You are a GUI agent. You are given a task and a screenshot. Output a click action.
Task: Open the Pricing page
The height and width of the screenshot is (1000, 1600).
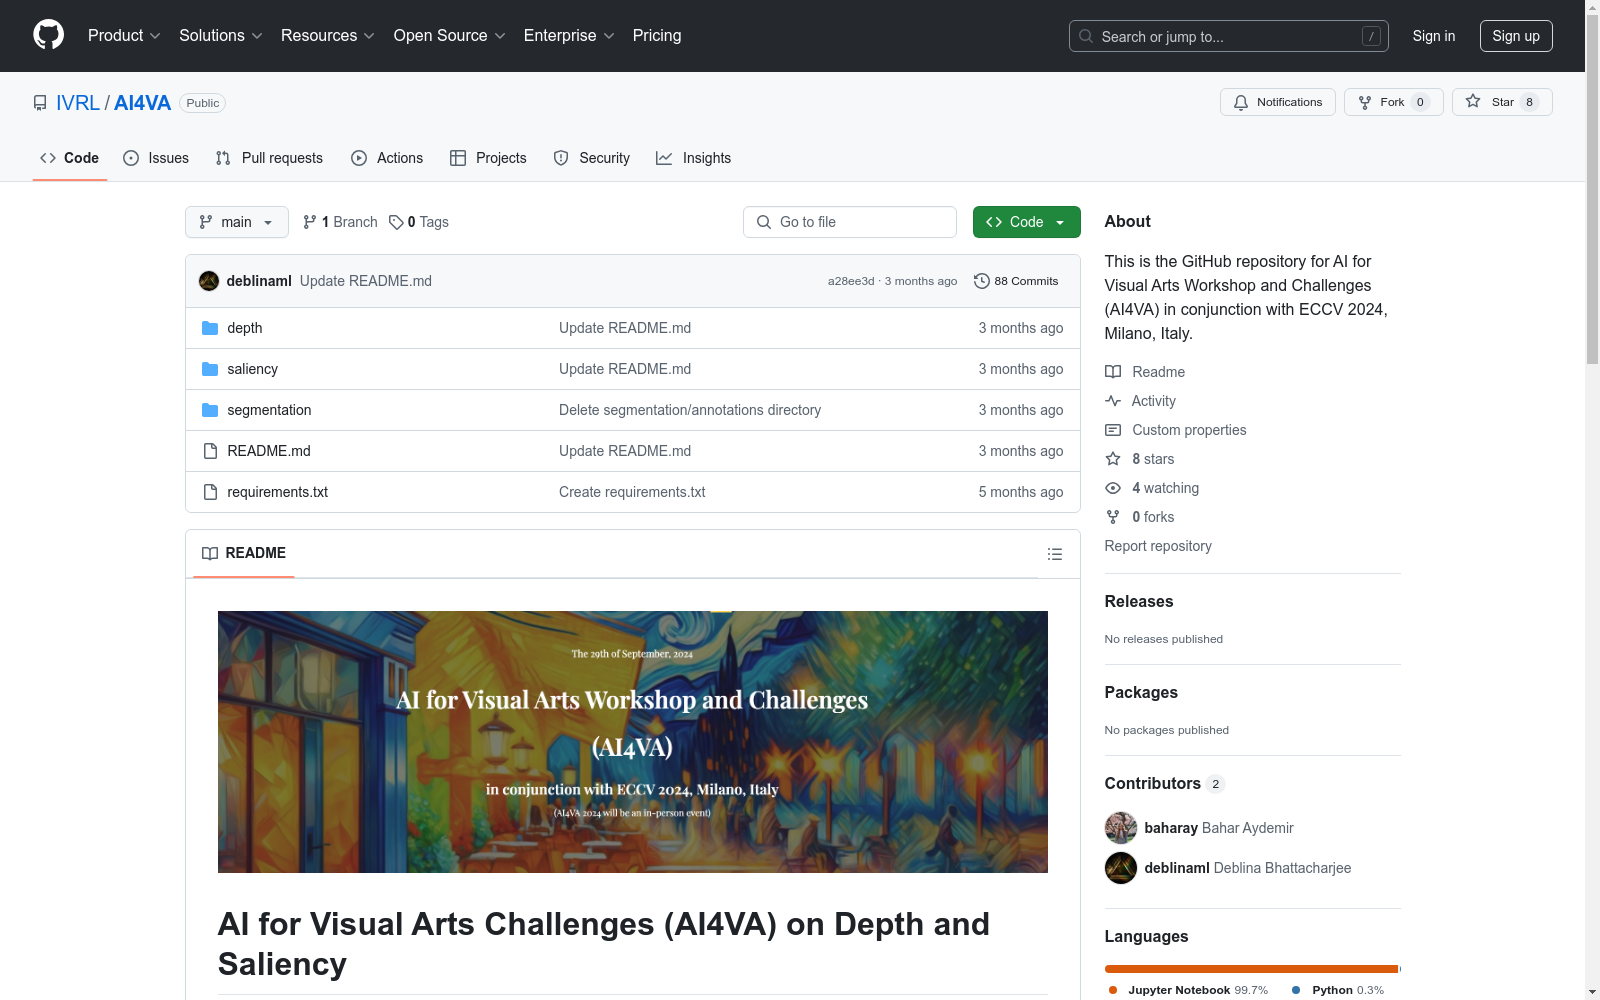point(657,36)
